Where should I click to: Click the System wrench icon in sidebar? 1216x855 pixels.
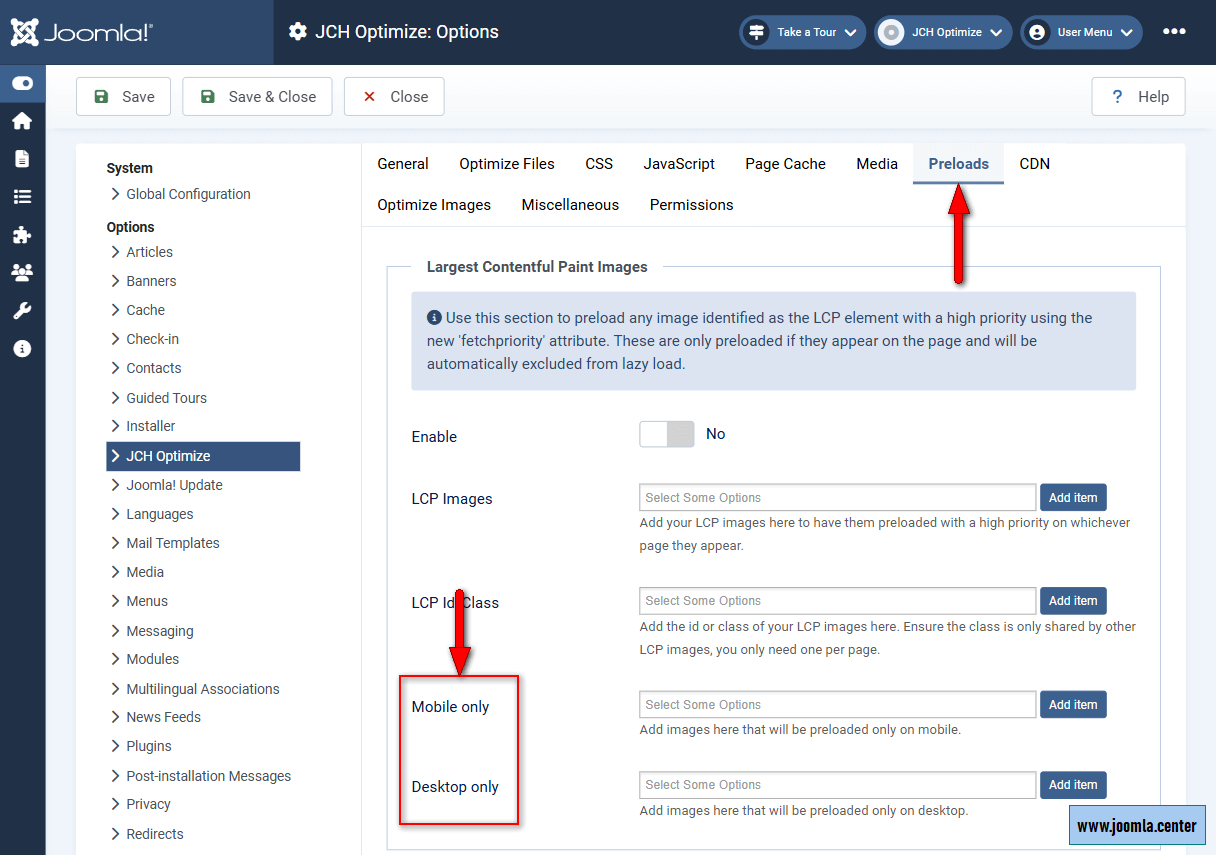click(22, 311)
